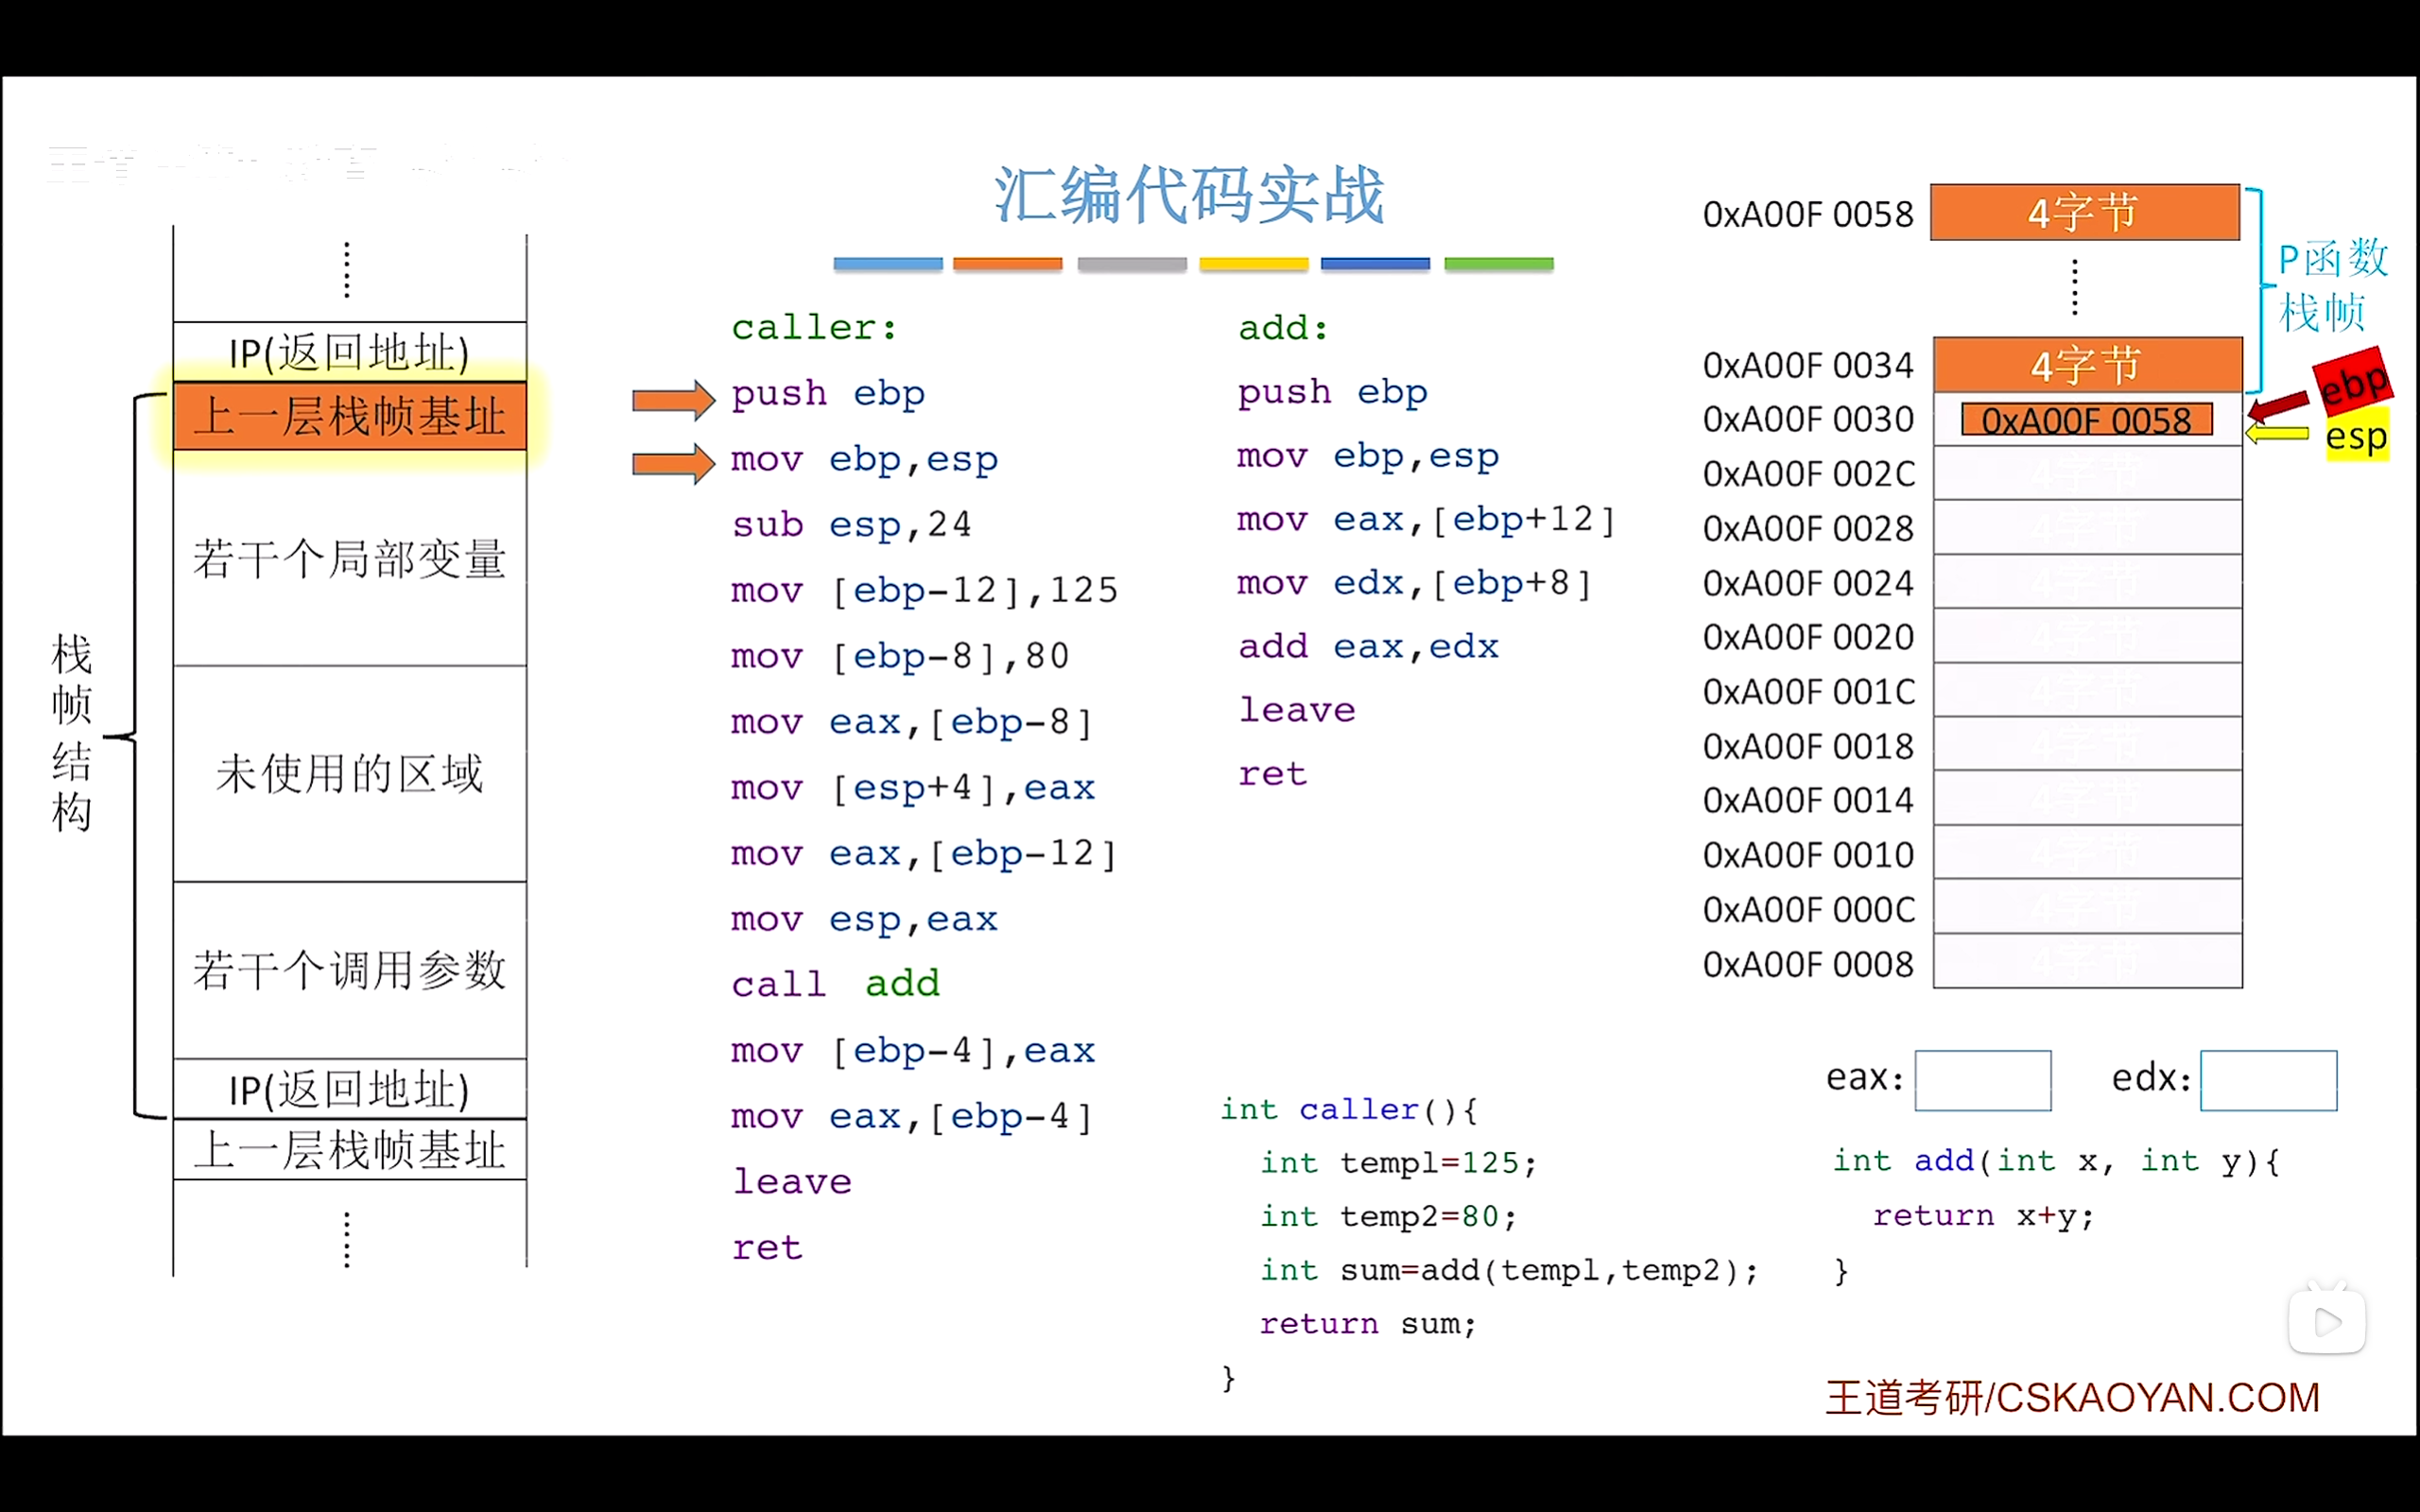Select the orange arrow beside push ebp

point(672,399)
